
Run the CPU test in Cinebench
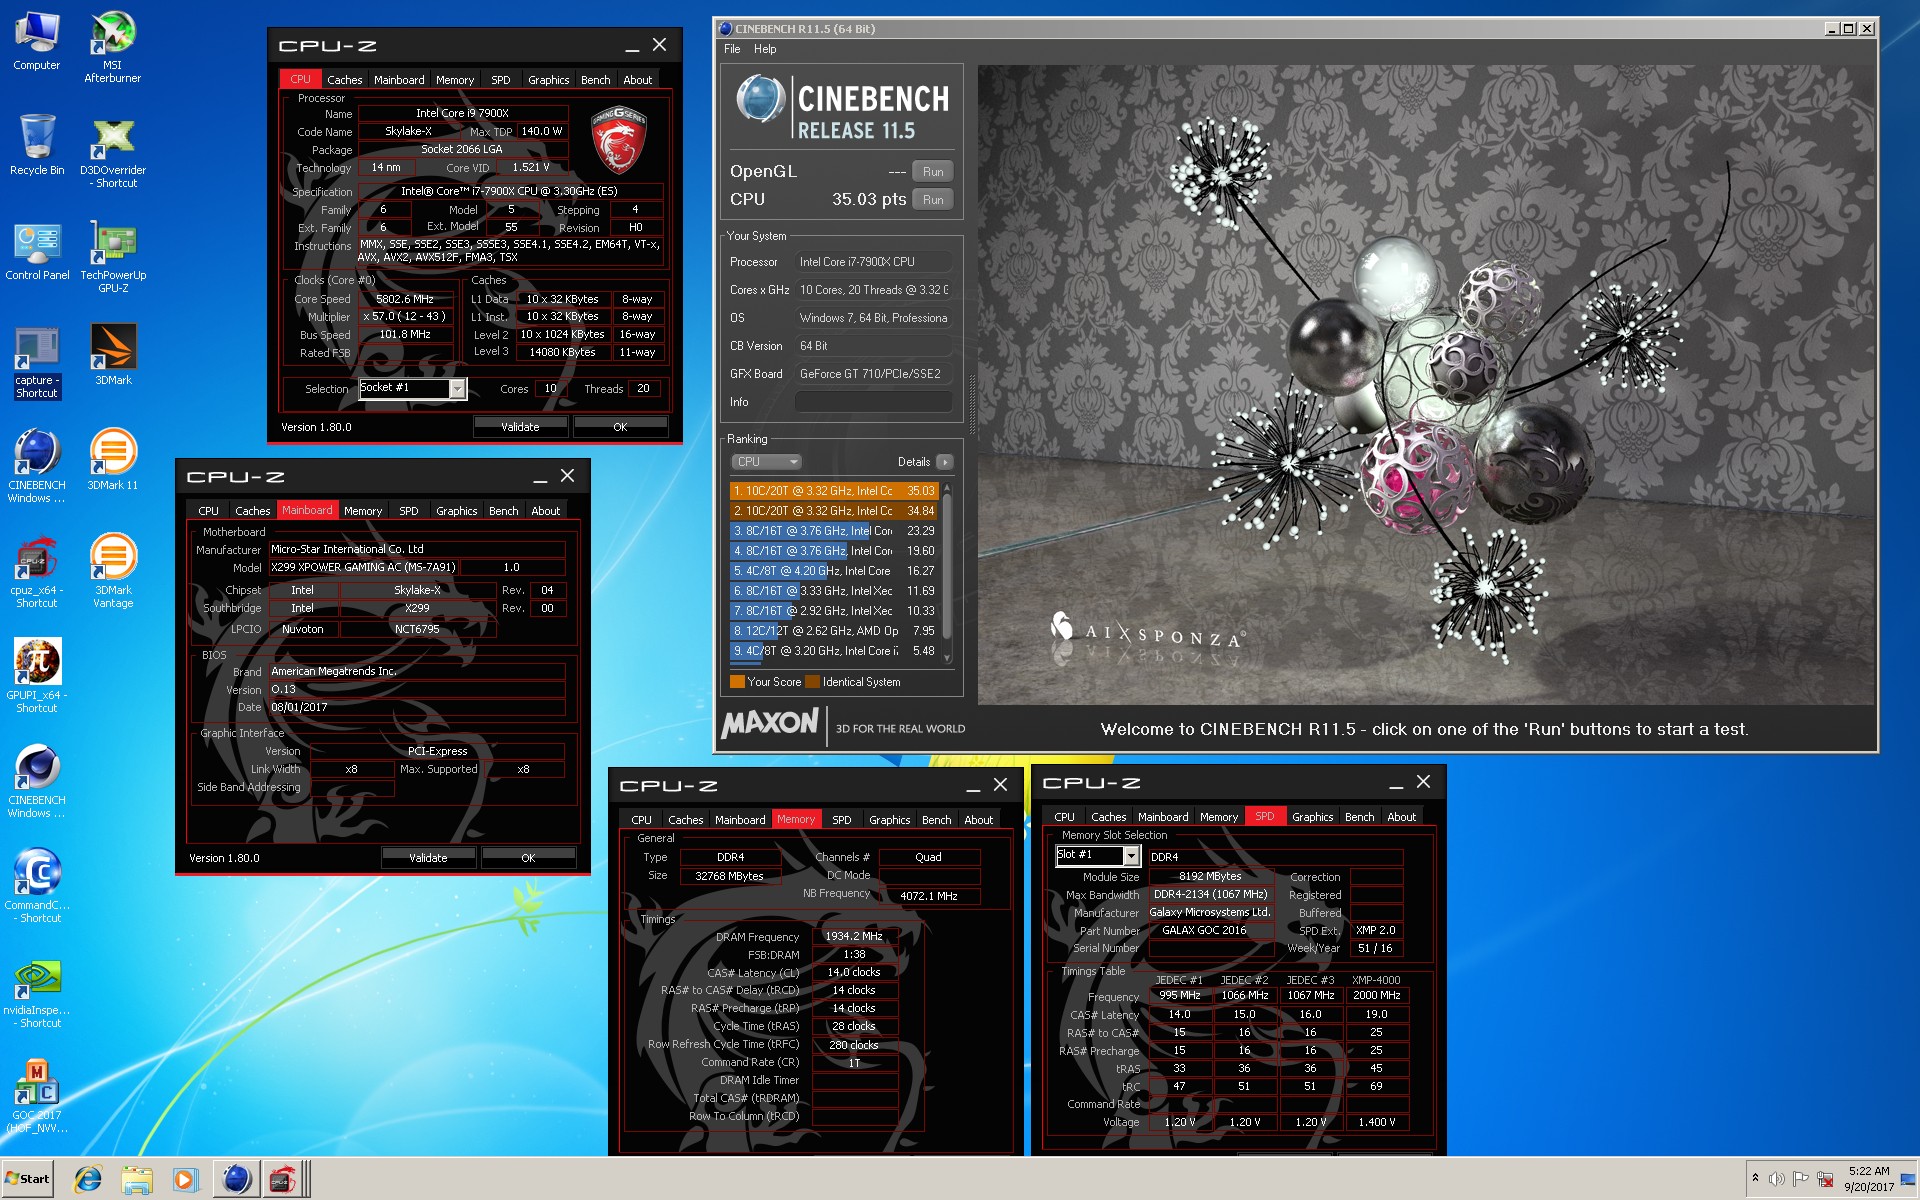point(933,200)
